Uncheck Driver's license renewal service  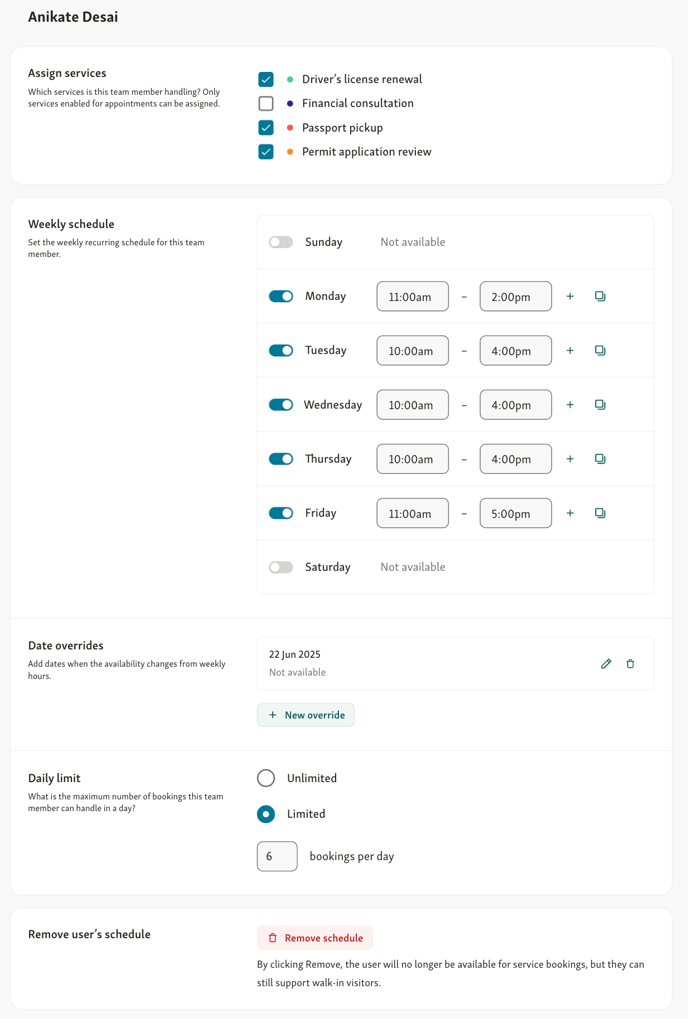click(x=266, y=79)
